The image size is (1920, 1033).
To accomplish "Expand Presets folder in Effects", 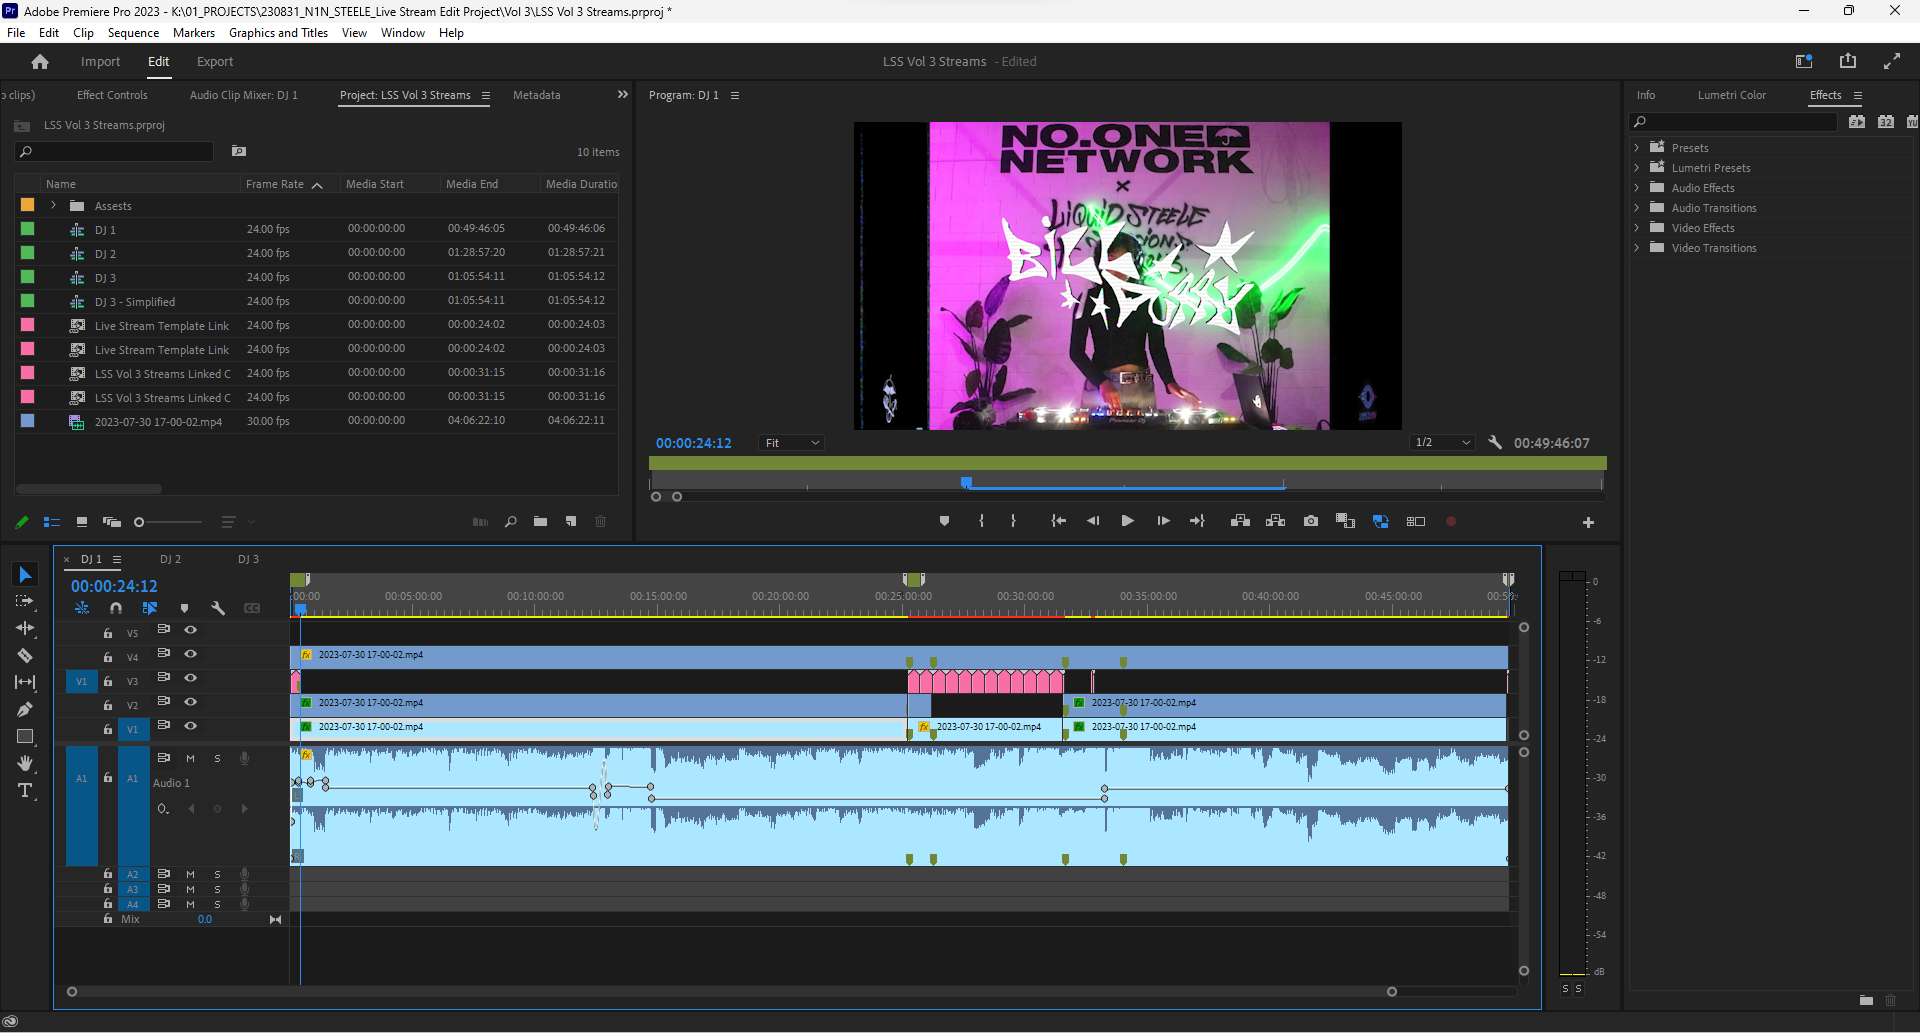I will point(1637,147).
